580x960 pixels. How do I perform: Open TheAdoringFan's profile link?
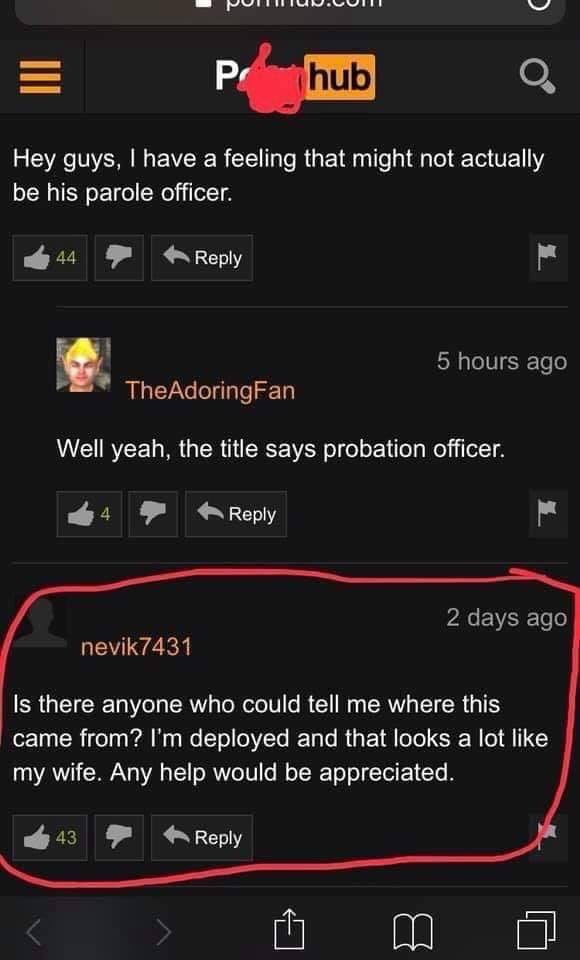pyautogui.click(x=210, y=391)
